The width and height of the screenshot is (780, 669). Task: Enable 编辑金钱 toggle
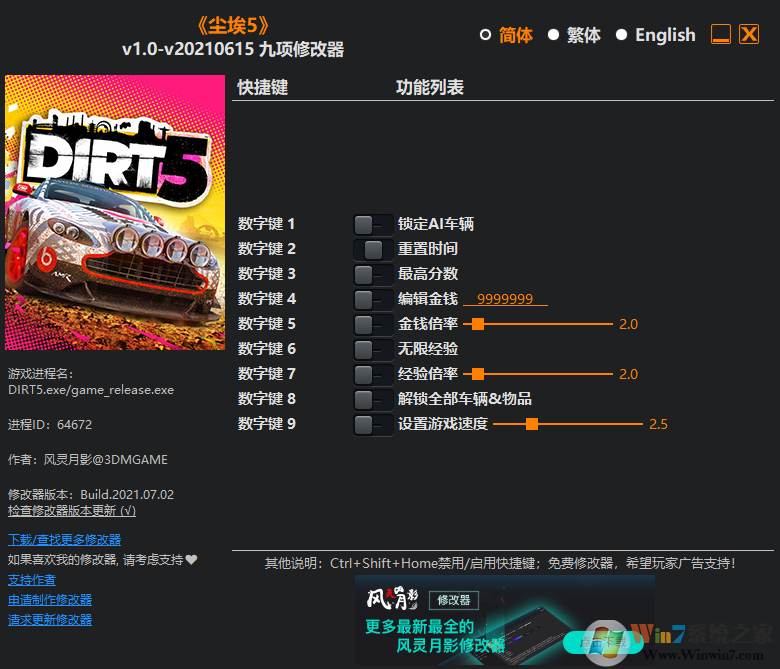click(x=372, y=299)
